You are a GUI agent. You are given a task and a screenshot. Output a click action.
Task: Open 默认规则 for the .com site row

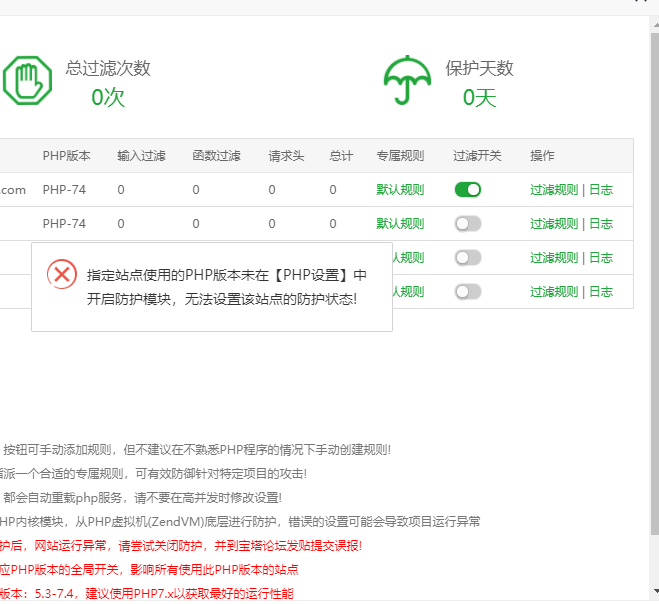(400, 190)
